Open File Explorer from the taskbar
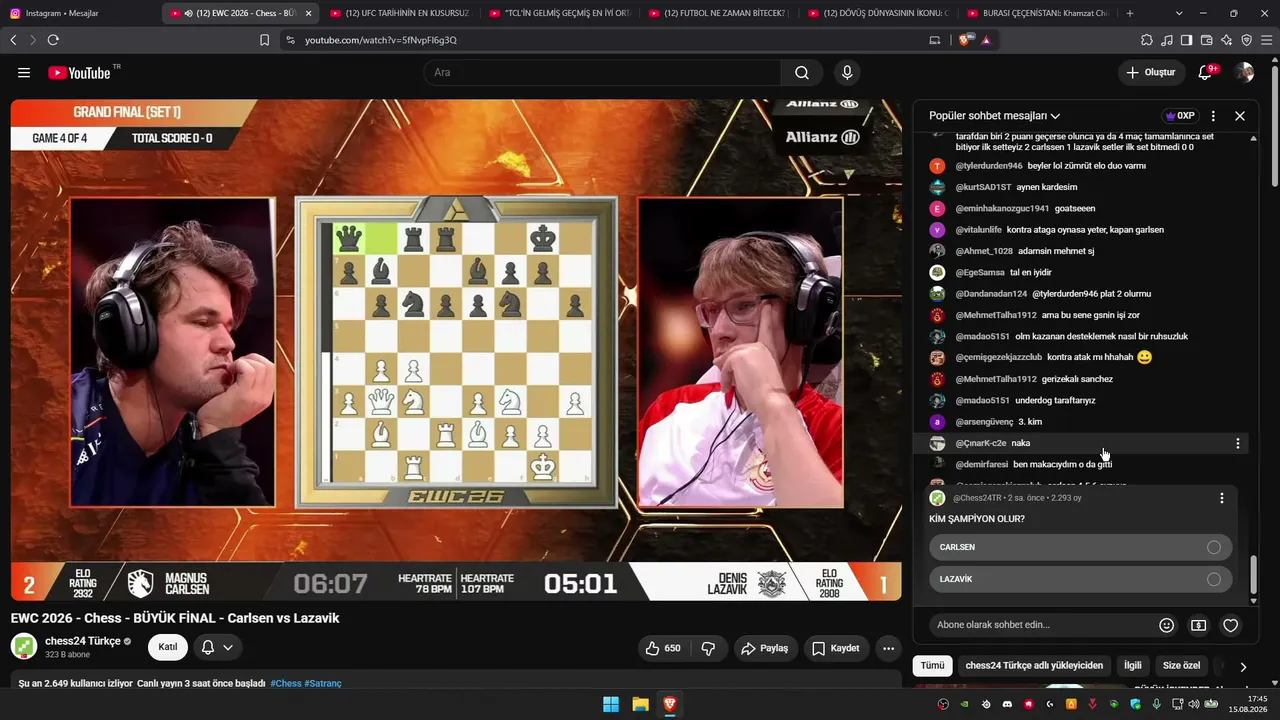The height and width of the screenshot is (720, 1280). click(x=640, y=705)
